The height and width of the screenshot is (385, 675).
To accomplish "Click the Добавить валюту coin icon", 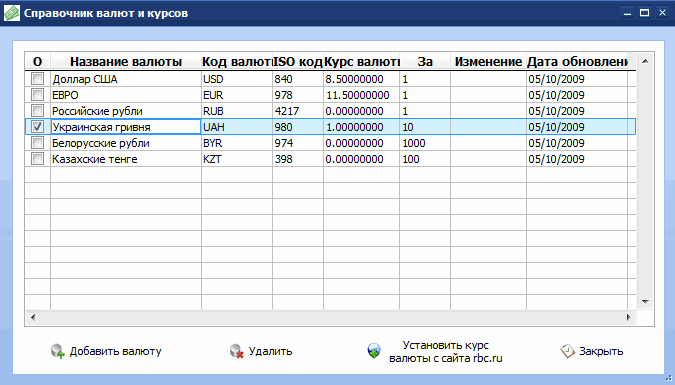I will click(57, 351).
